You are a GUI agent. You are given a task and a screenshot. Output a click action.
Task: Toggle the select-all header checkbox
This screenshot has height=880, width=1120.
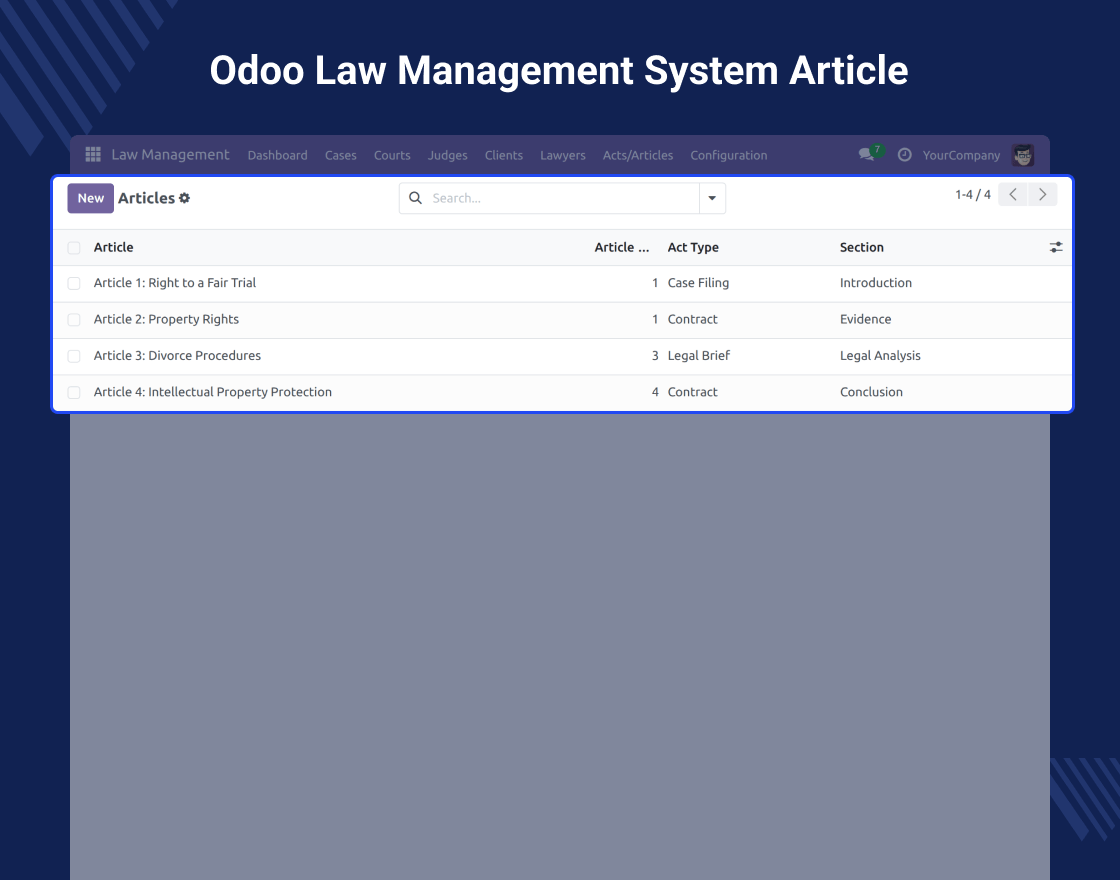pyautogui.click(x=74, y=248)
